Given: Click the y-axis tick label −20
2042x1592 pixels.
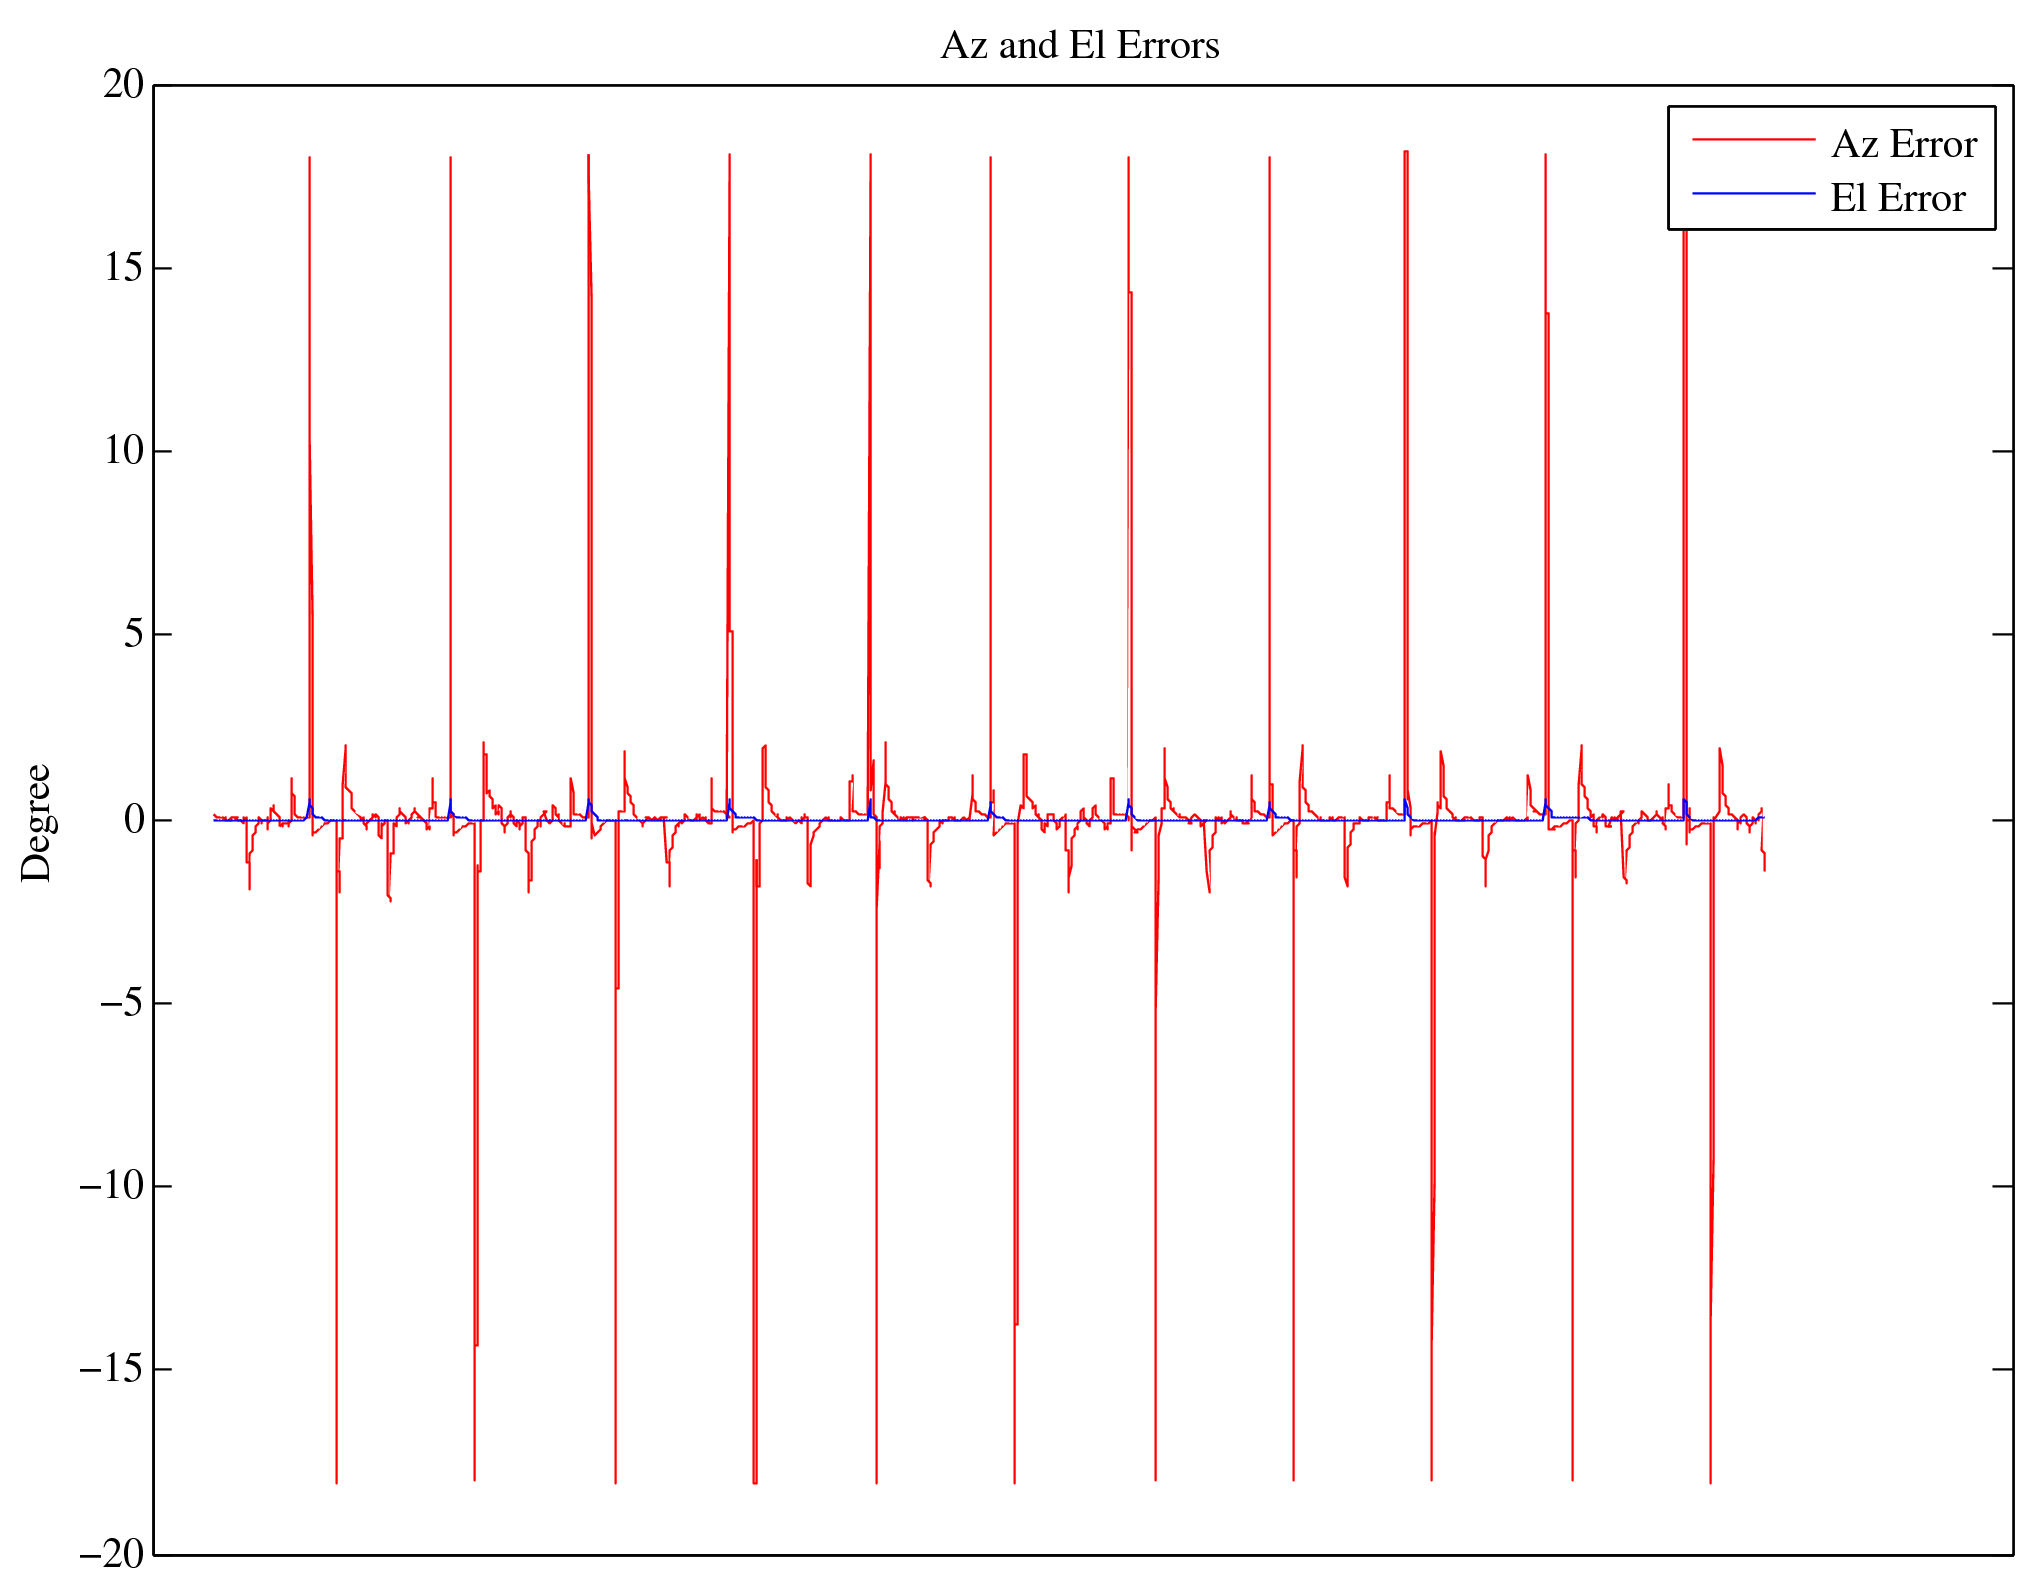Looking at the screenshot, I should click(x=112, y=1554).
